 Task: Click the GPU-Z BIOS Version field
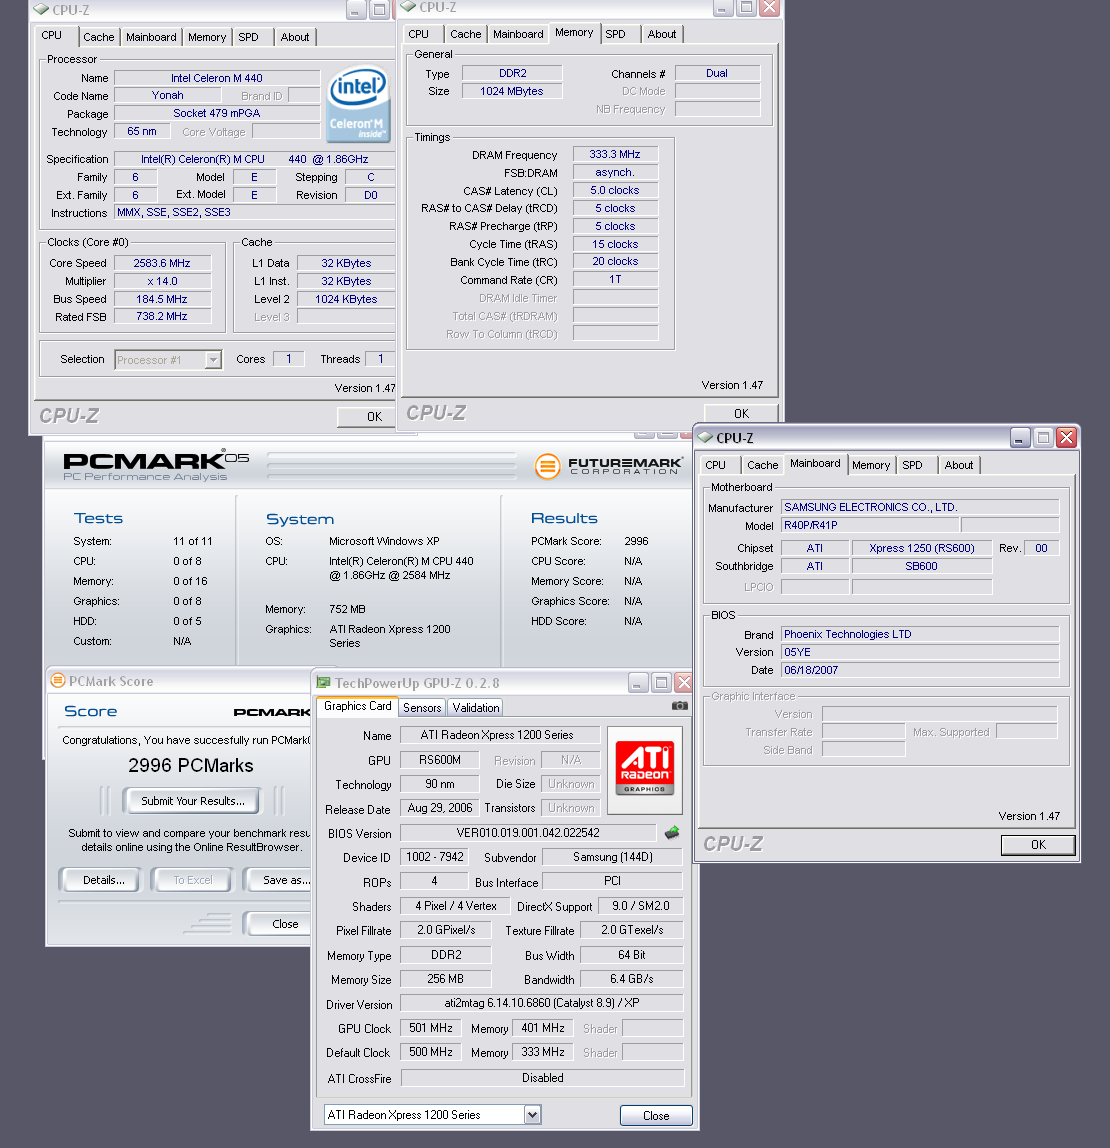coord(528,833)
